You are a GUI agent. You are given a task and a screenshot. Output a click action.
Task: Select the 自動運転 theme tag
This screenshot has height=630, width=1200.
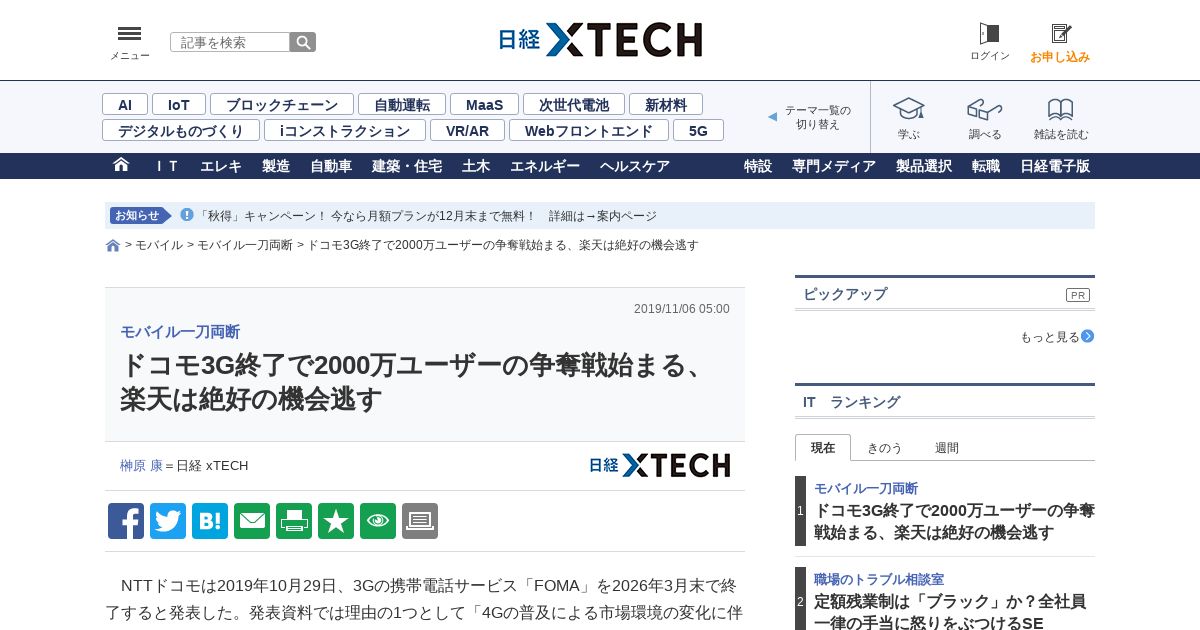click(402, 104)
